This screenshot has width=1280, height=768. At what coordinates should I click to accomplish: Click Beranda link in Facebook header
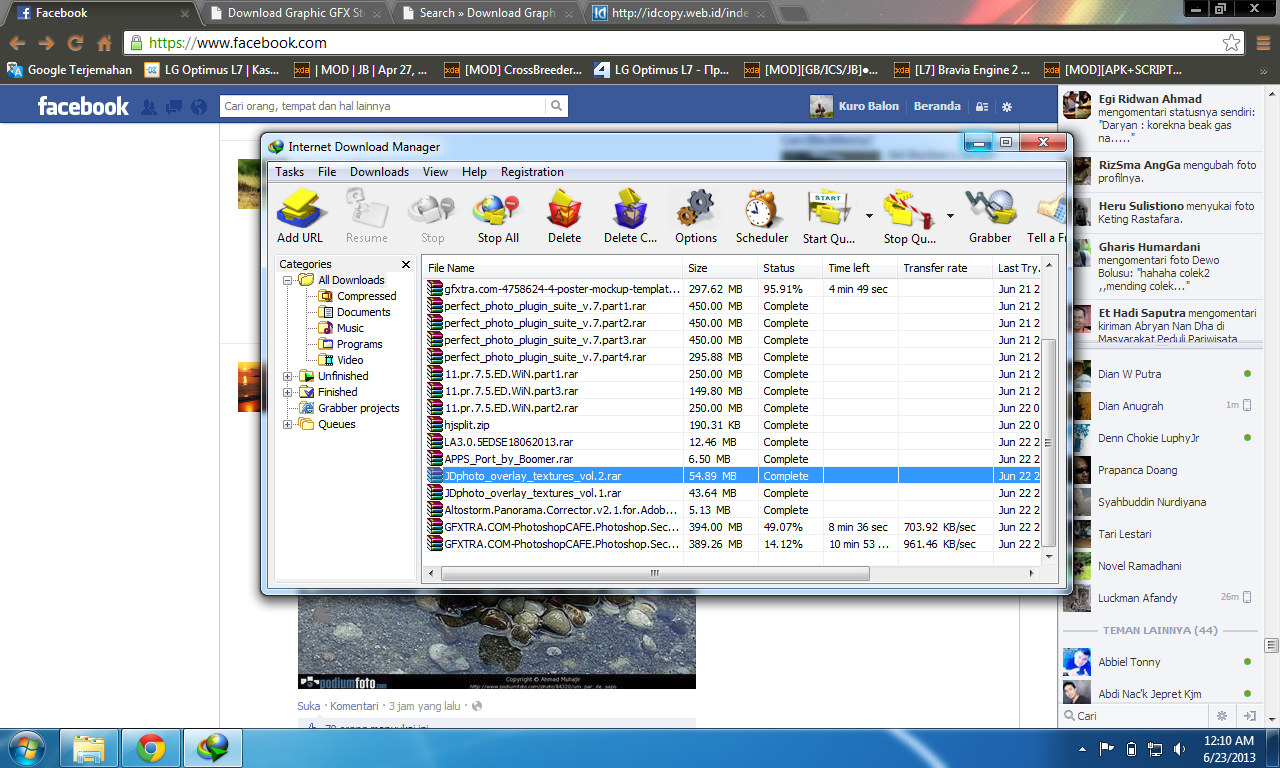point(937,106)
